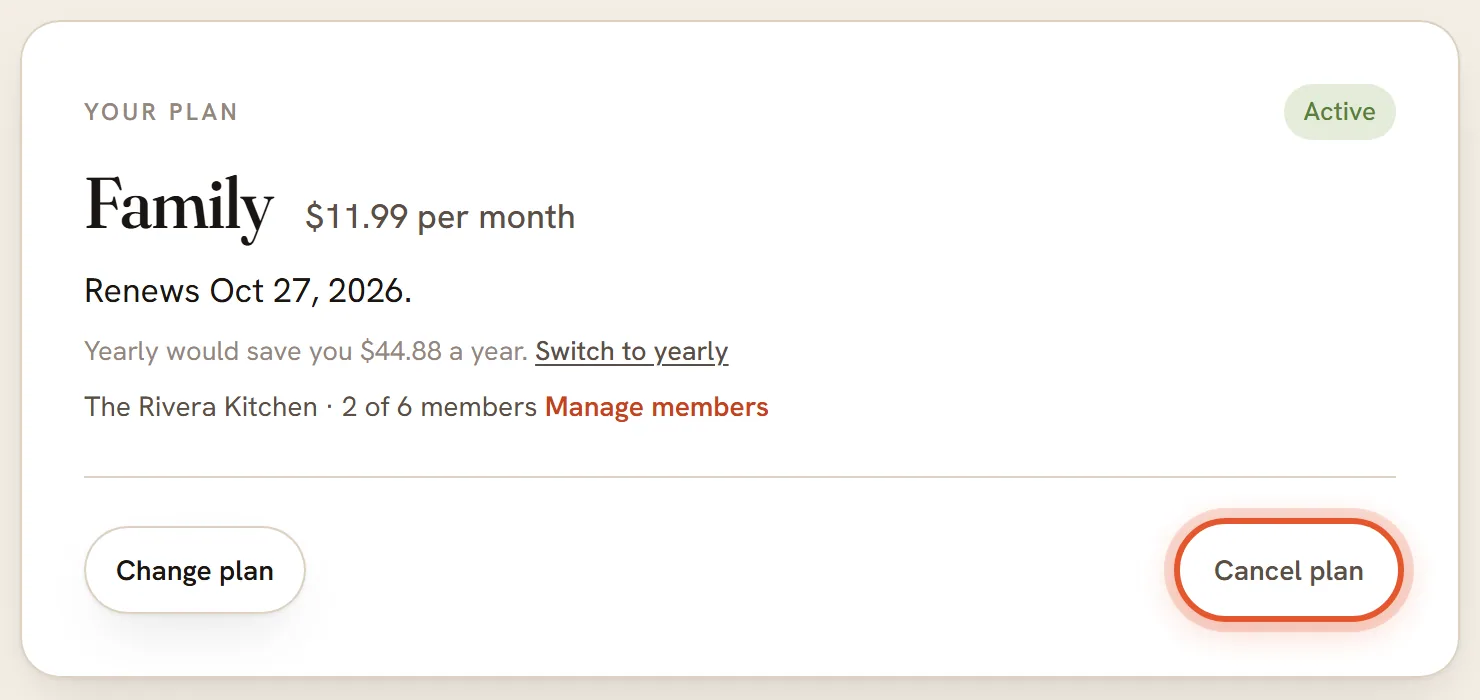The image size is (1480, 700).
Task: Open the Manage members link
Action: click(x=657, y=407)
